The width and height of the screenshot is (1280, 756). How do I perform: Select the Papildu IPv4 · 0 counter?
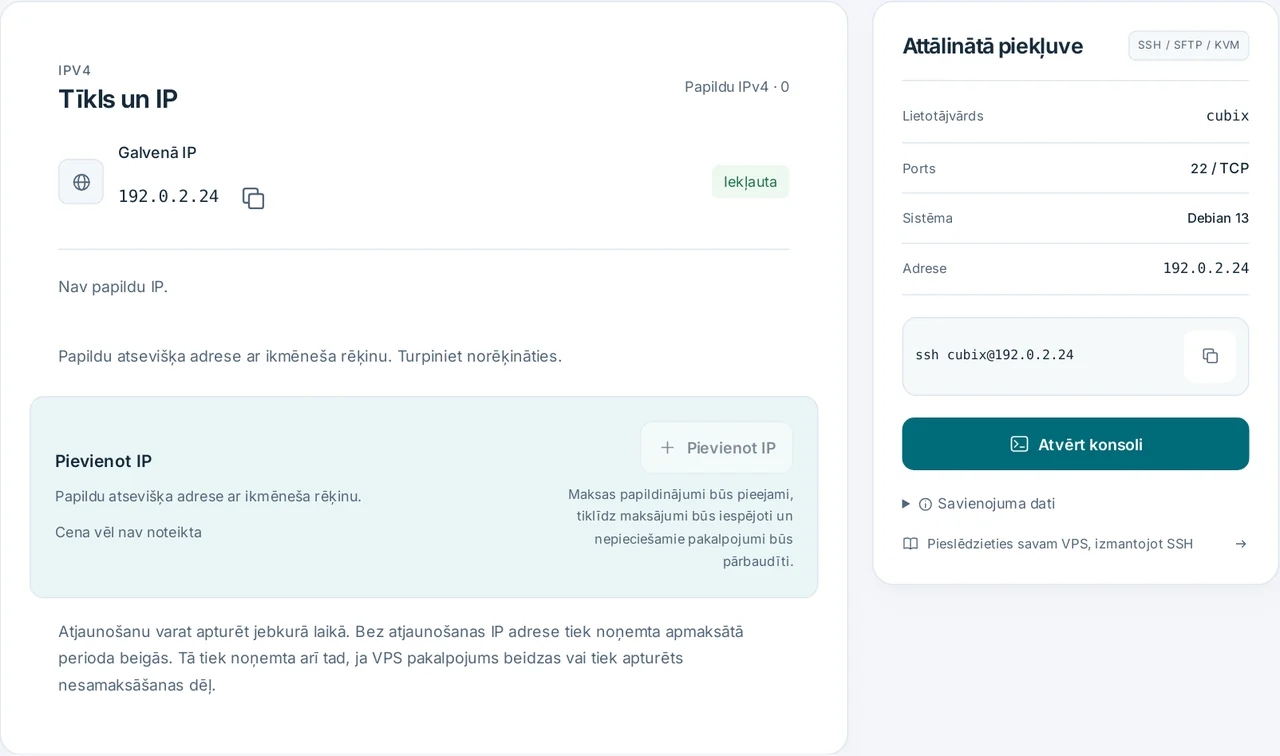click(x=737, y=87)
